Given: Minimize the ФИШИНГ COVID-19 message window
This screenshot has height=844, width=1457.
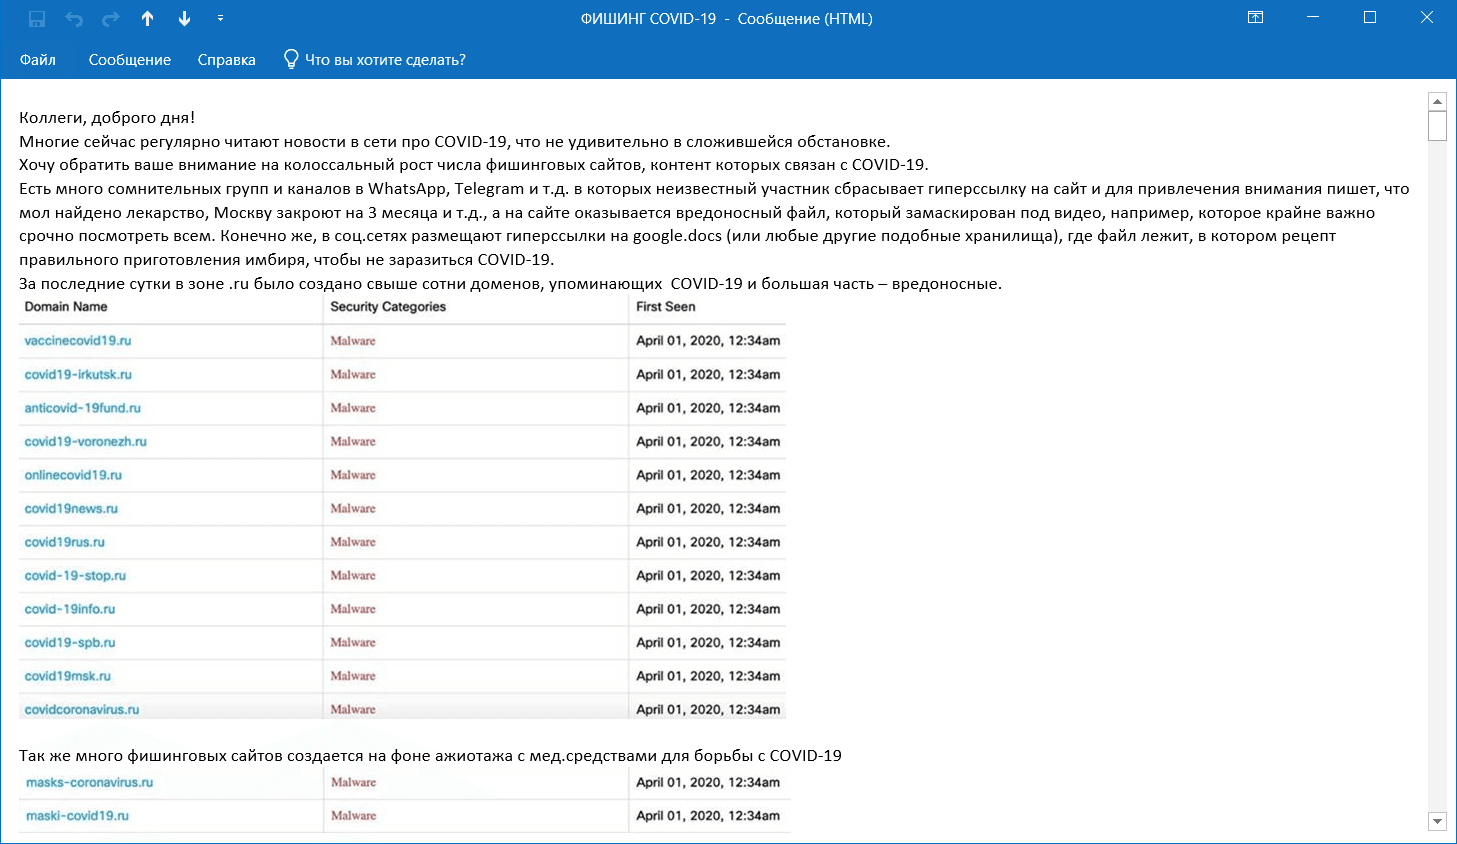Looking at the screenshot, I should coord(1313,18).
